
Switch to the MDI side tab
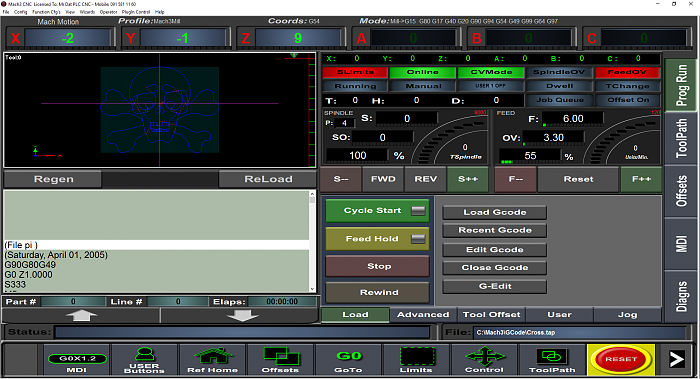681,244
